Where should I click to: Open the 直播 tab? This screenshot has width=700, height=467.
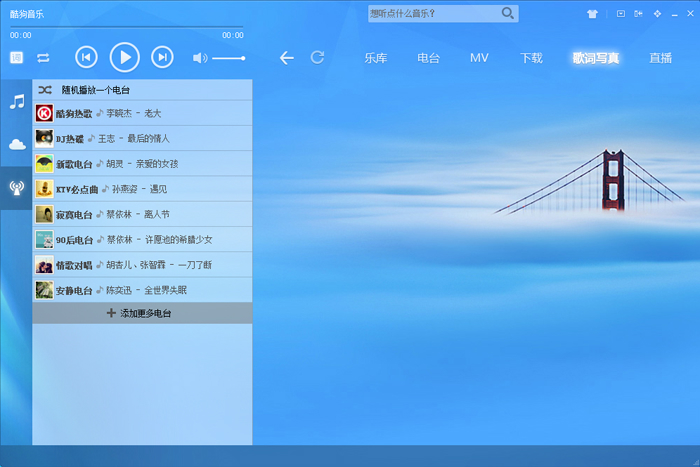(660, 58)
